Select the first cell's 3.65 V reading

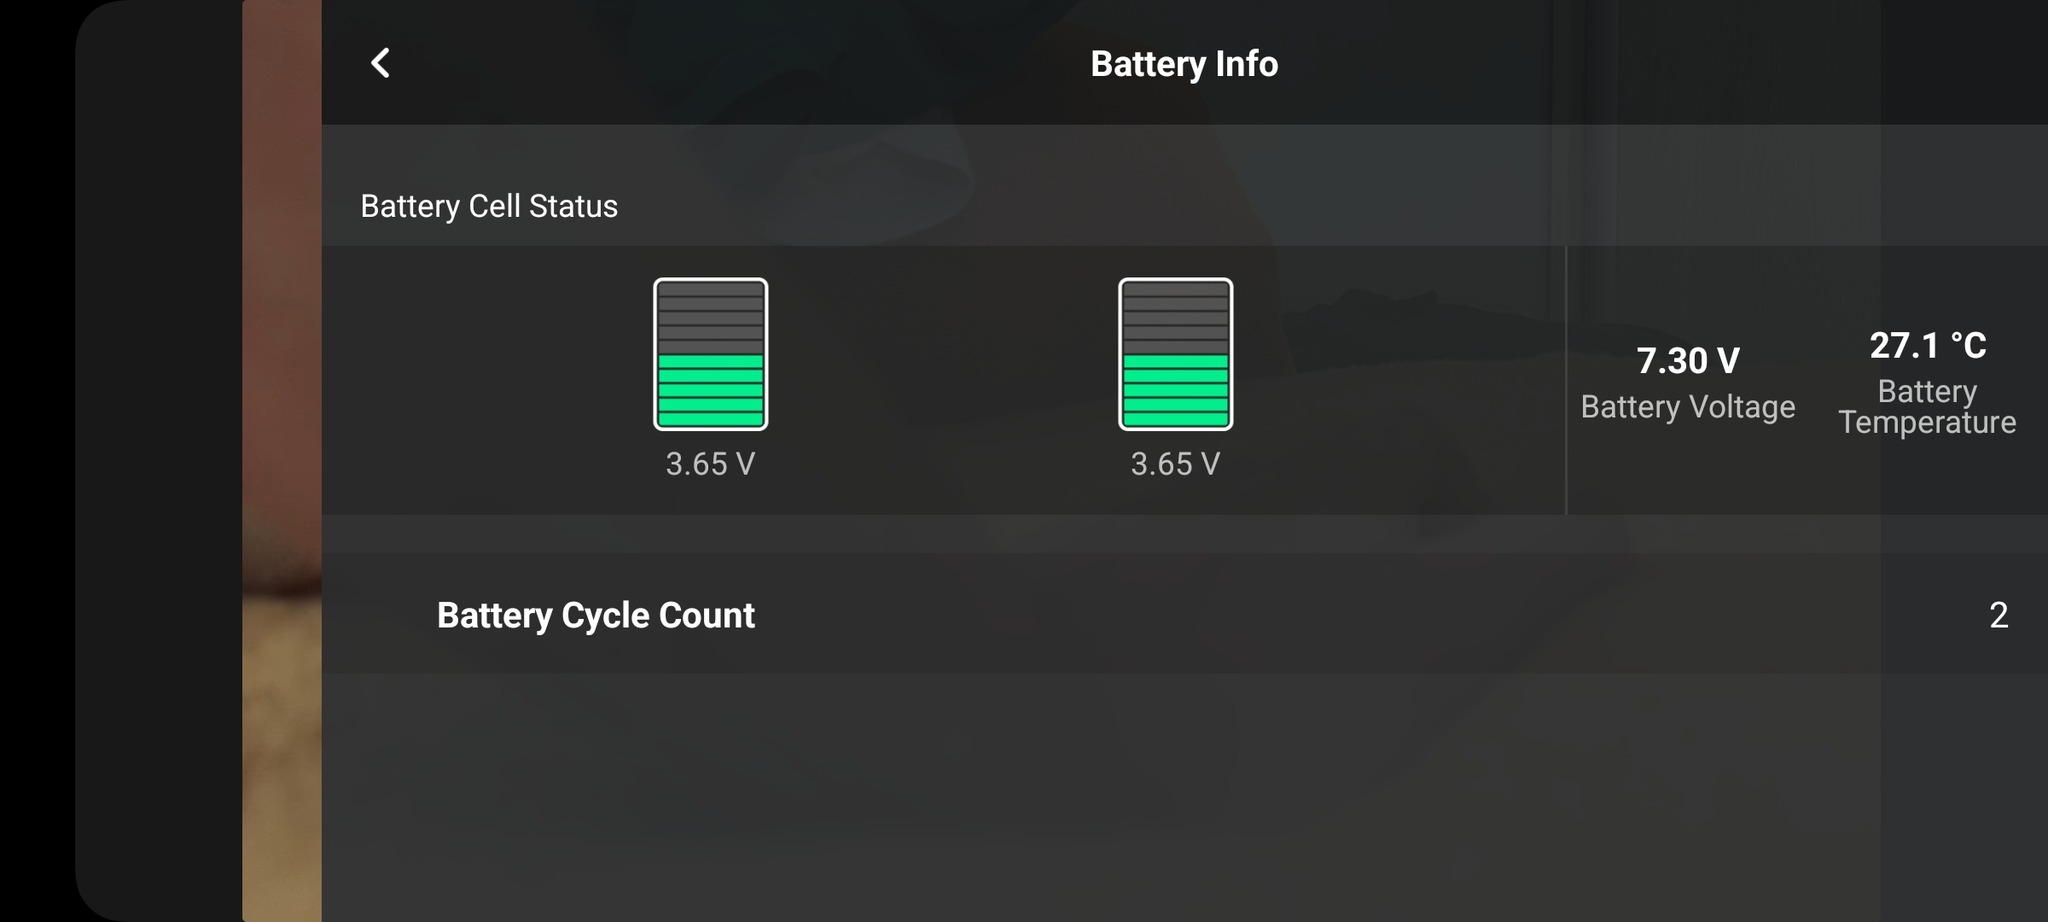point(710,464)
